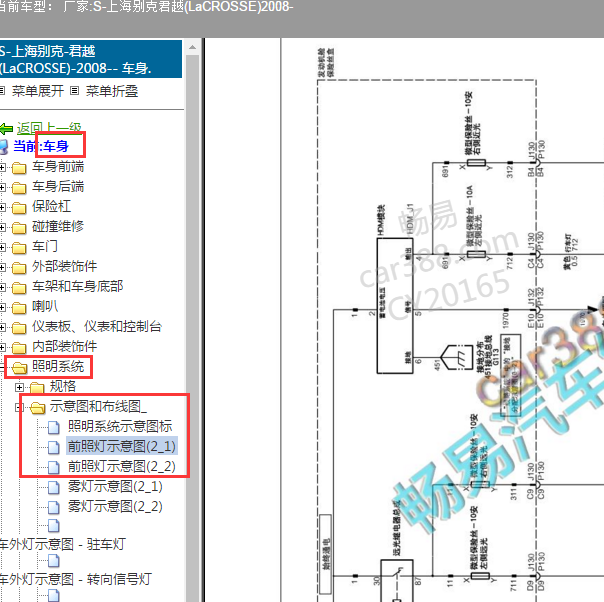The width and height of the screenshot is (604, 602).
Task: Click the HDM模块 box in wiring diagram
Action: (x=395, y=306)
